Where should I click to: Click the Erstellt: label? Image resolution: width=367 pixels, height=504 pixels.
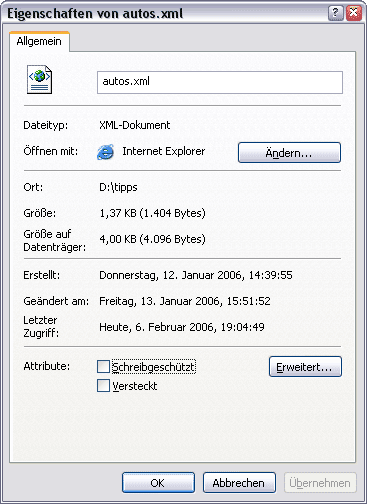pyautogui.click(x=42, y=275)
